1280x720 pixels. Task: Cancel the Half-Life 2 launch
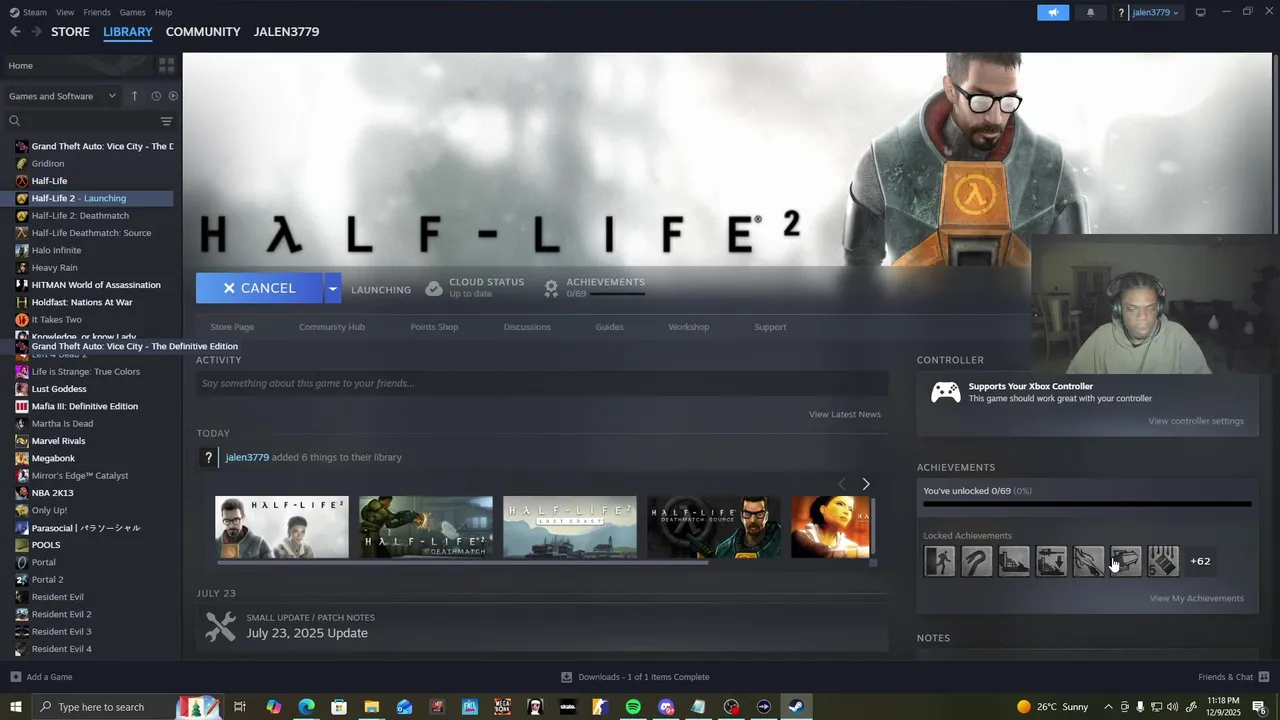click(259, 288)
